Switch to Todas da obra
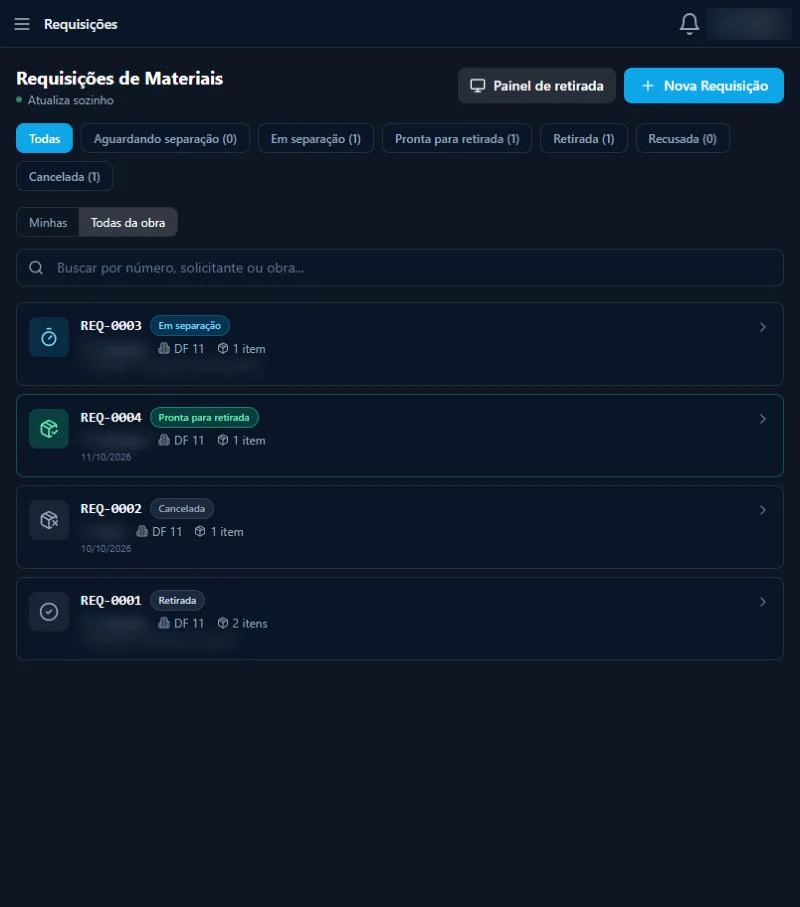This screenshot has width=800, height=907. point(128,222)
